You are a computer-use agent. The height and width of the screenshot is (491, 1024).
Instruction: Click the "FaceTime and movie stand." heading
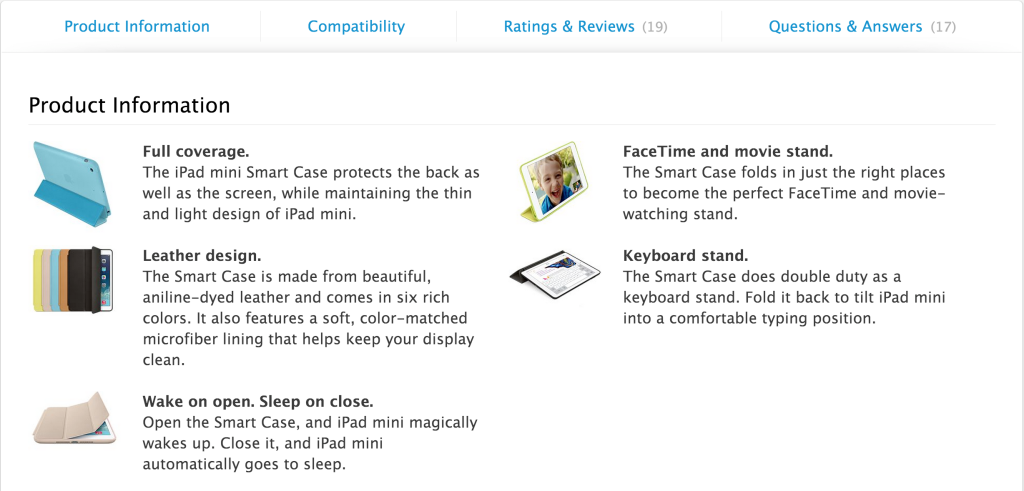tap(727, 152)
